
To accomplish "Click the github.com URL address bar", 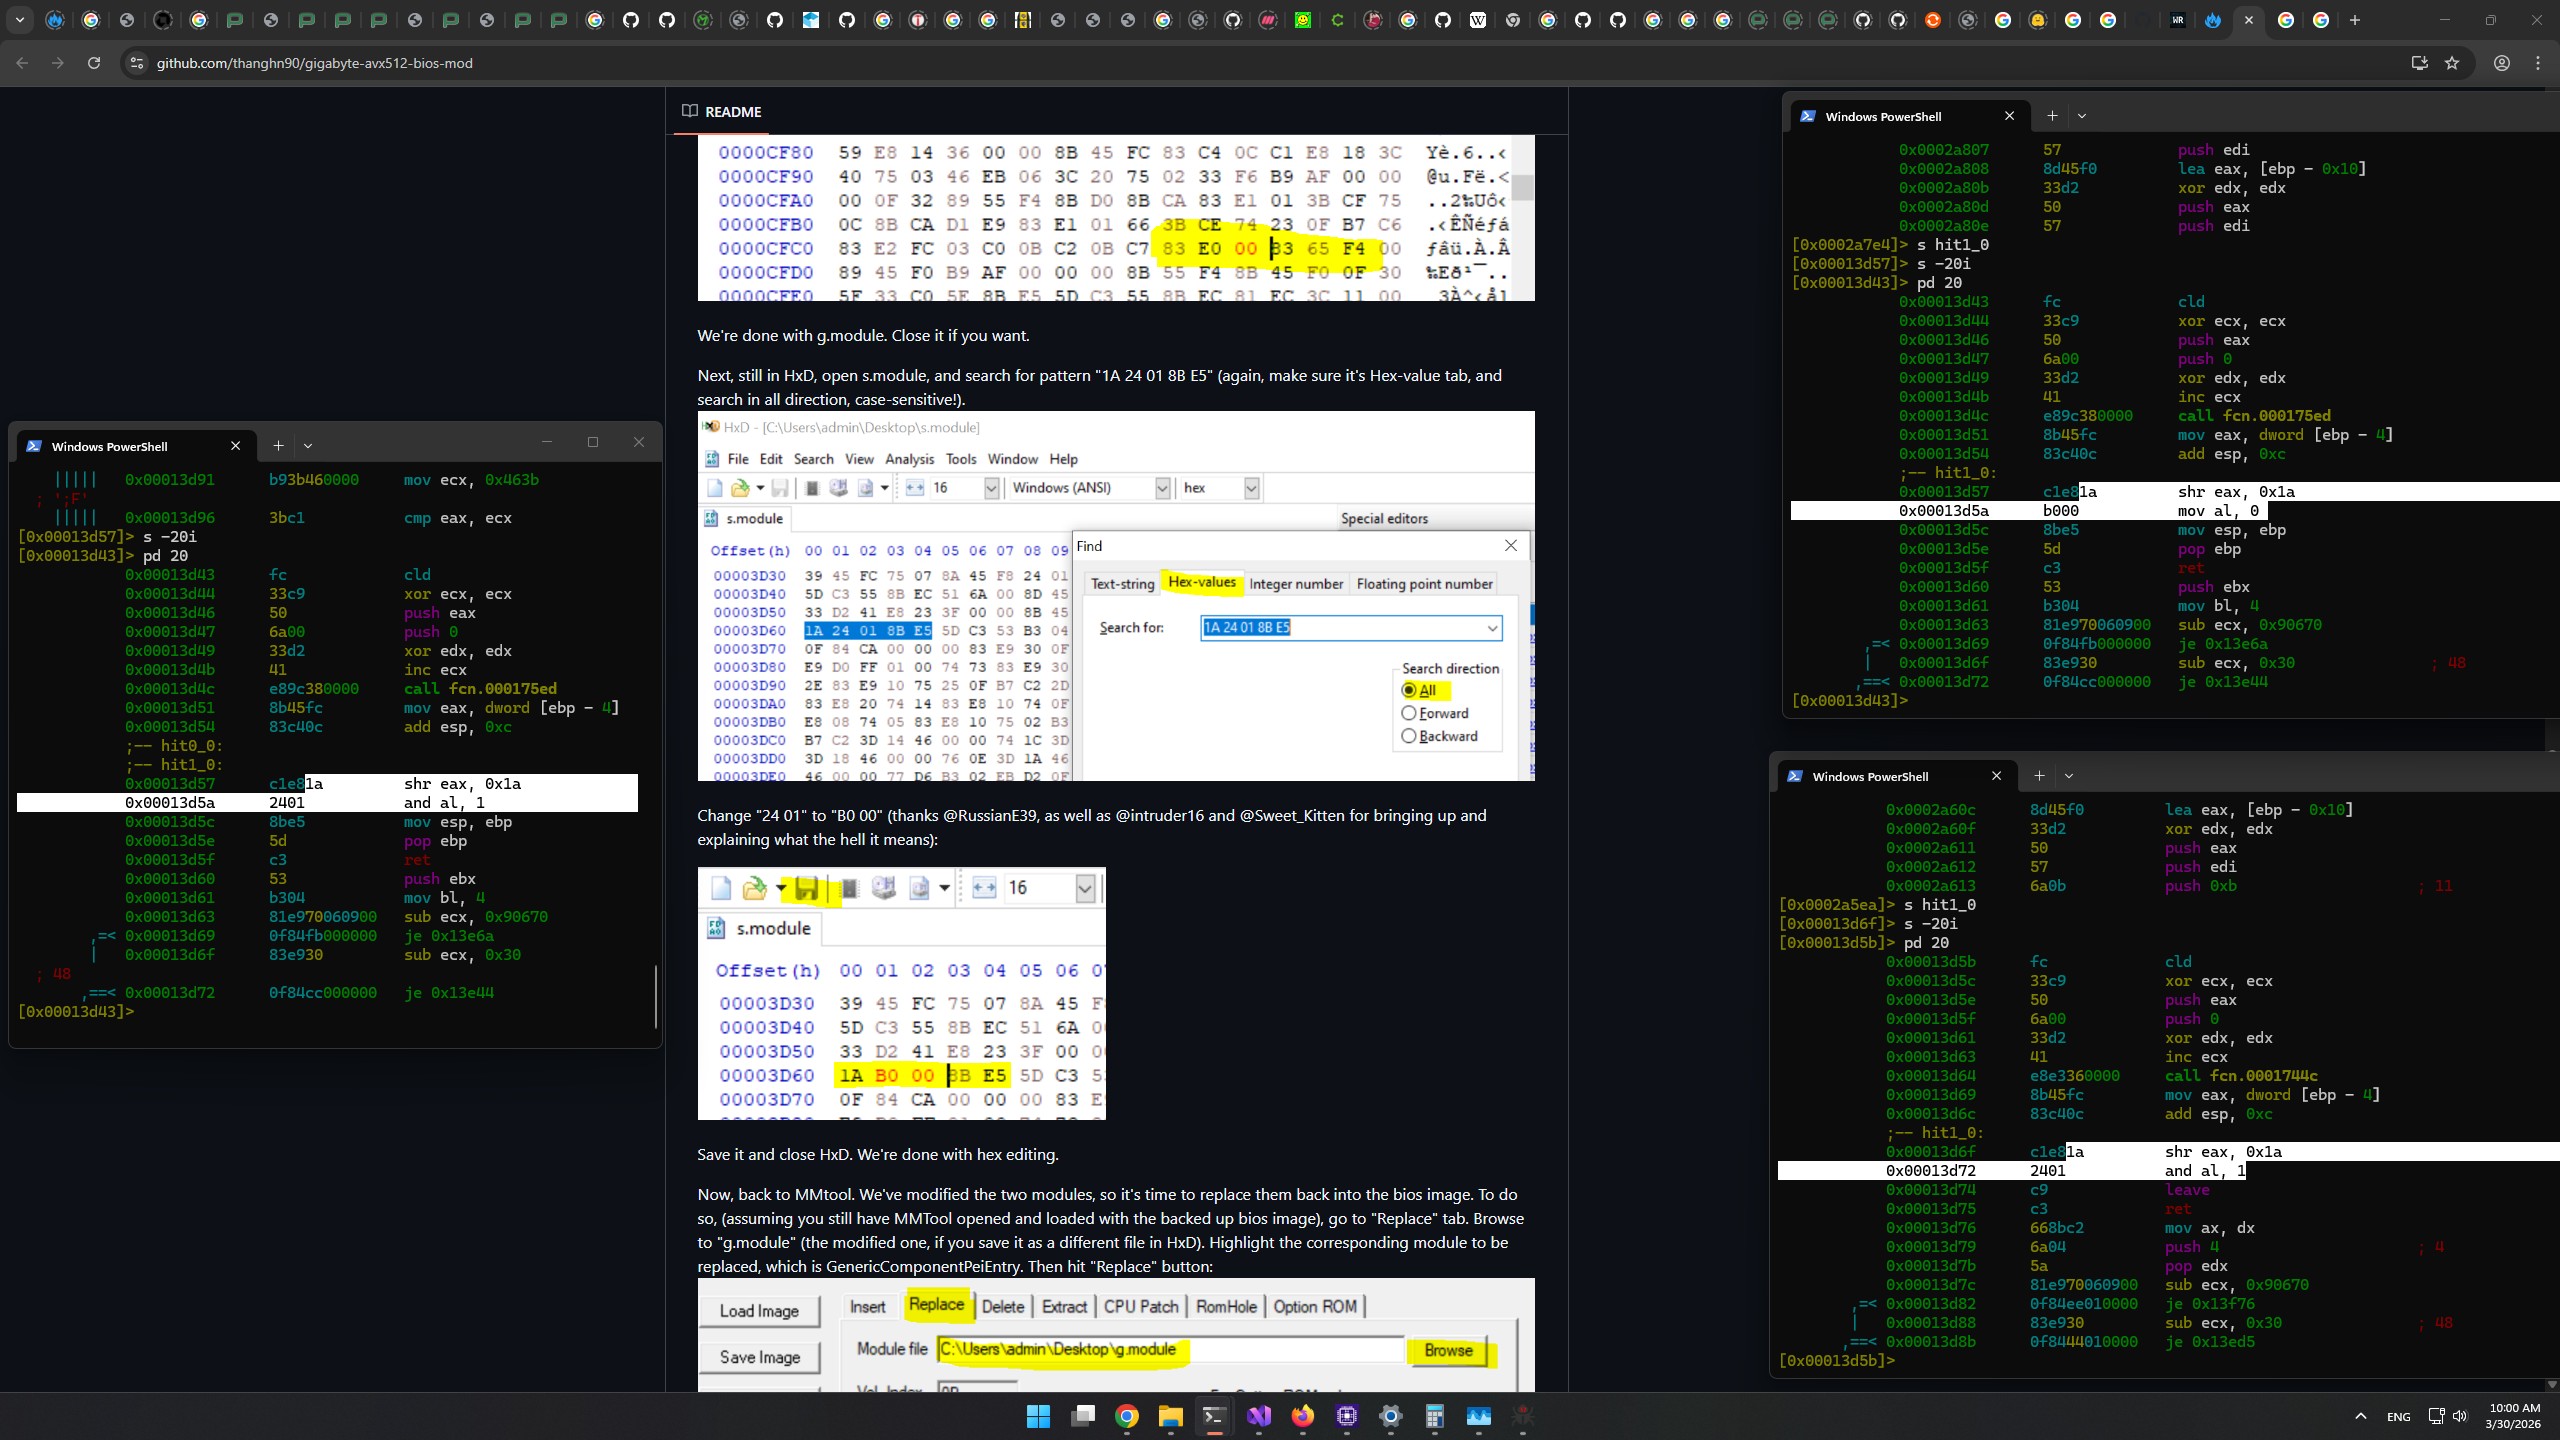I will (x=314, y=63).
